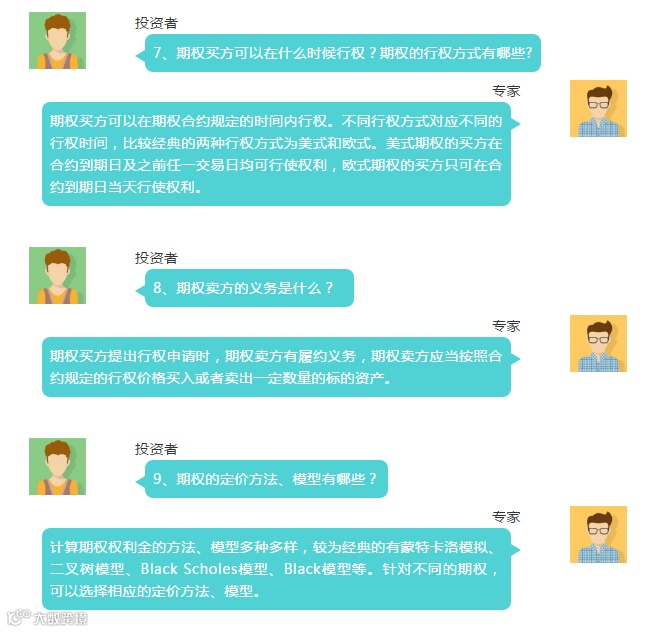
Task: Click the 大数跨境 watermark text
Action: (60, 618)
